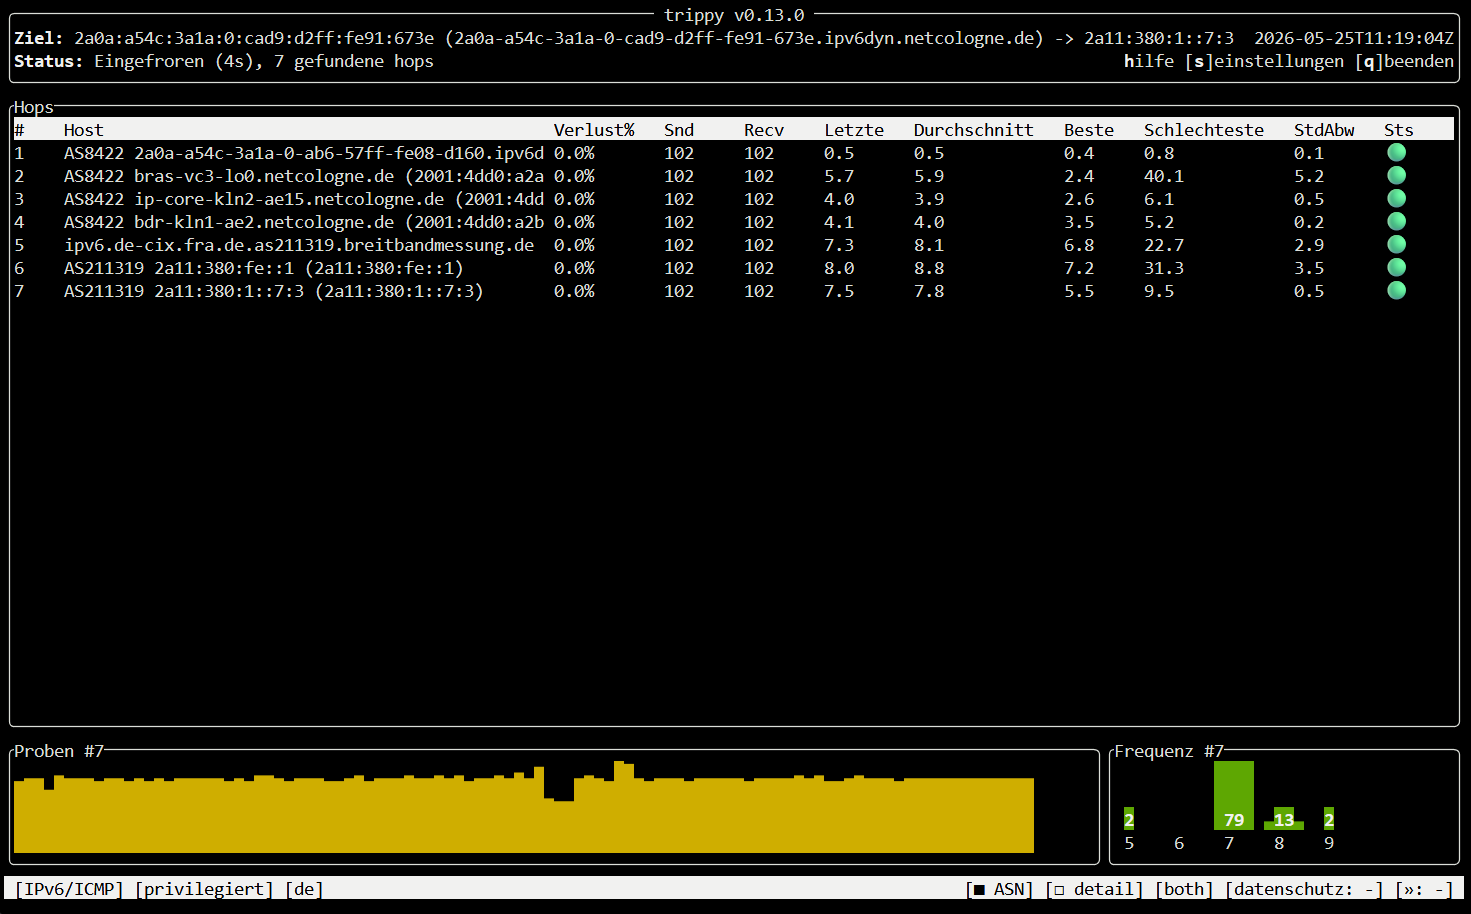Click the trippy v0.13.0 title

pos(734,15)
